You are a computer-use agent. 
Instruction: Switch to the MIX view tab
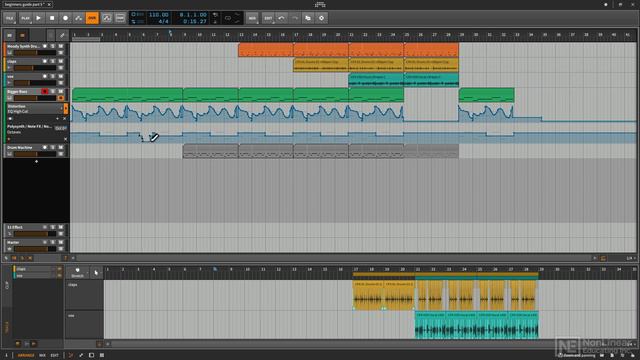[42, 356]
